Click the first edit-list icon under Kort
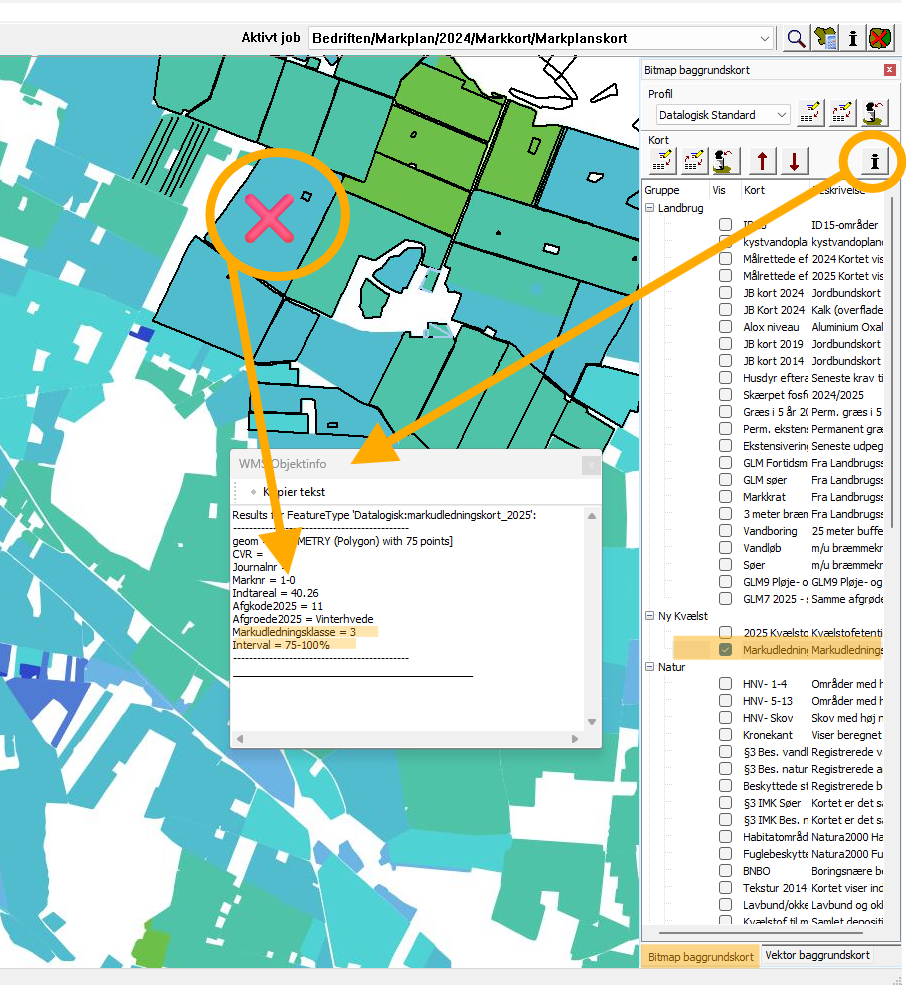Viewport: 906px width, 985px height. click(662, 160)
